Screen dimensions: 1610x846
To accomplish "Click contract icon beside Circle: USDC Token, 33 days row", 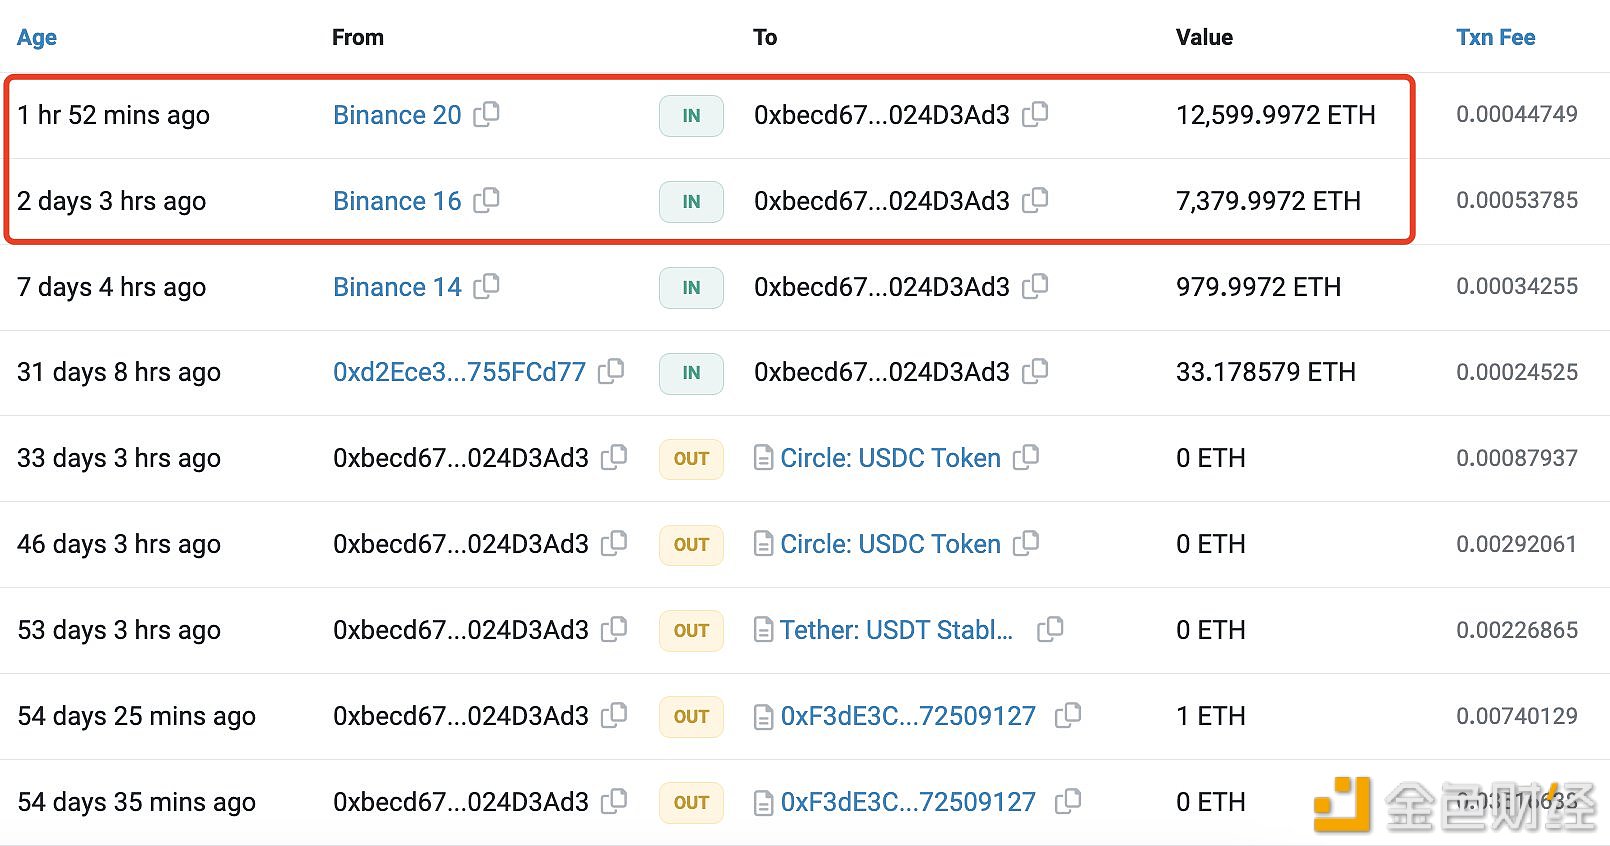I will click(x=763, y=458).
